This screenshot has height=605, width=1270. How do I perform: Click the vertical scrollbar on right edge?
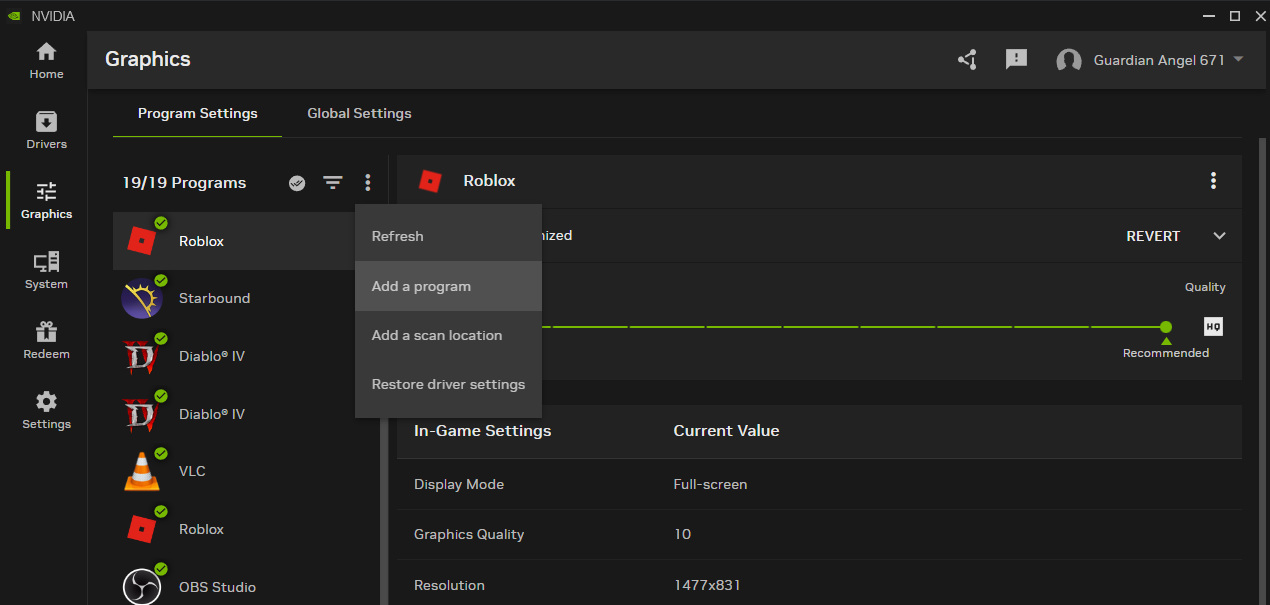(x=1261, y=370)
